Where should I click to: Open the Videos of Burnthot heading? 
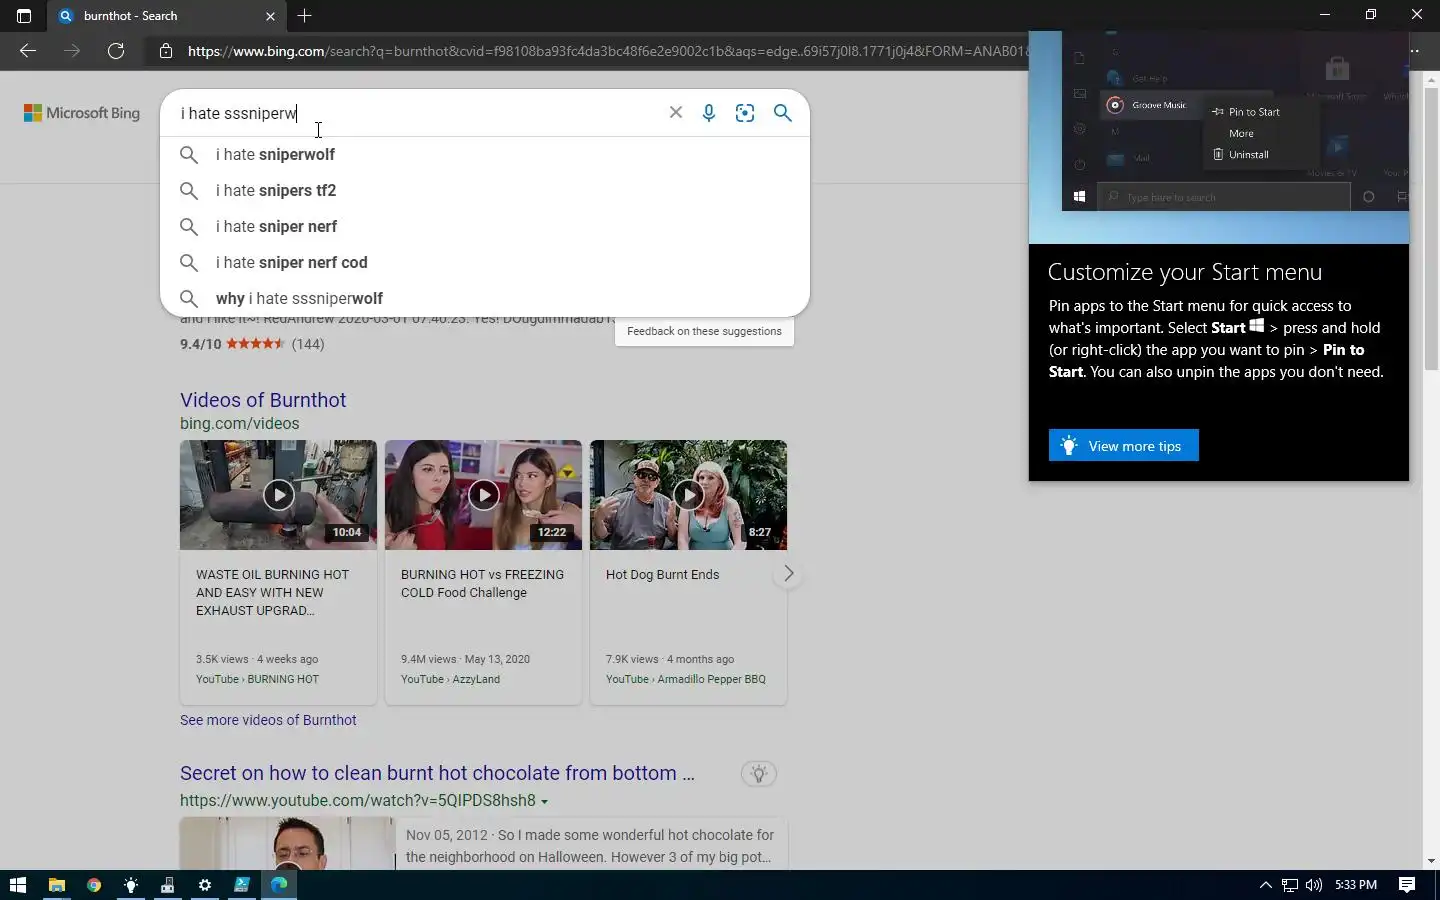tap(263, 400)
